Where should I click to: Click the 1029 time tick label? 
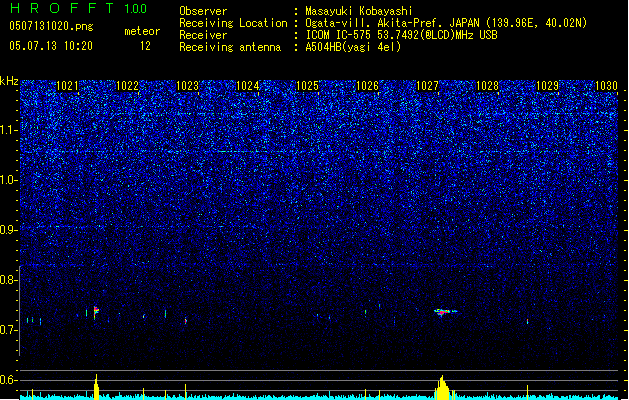(548, 86)
